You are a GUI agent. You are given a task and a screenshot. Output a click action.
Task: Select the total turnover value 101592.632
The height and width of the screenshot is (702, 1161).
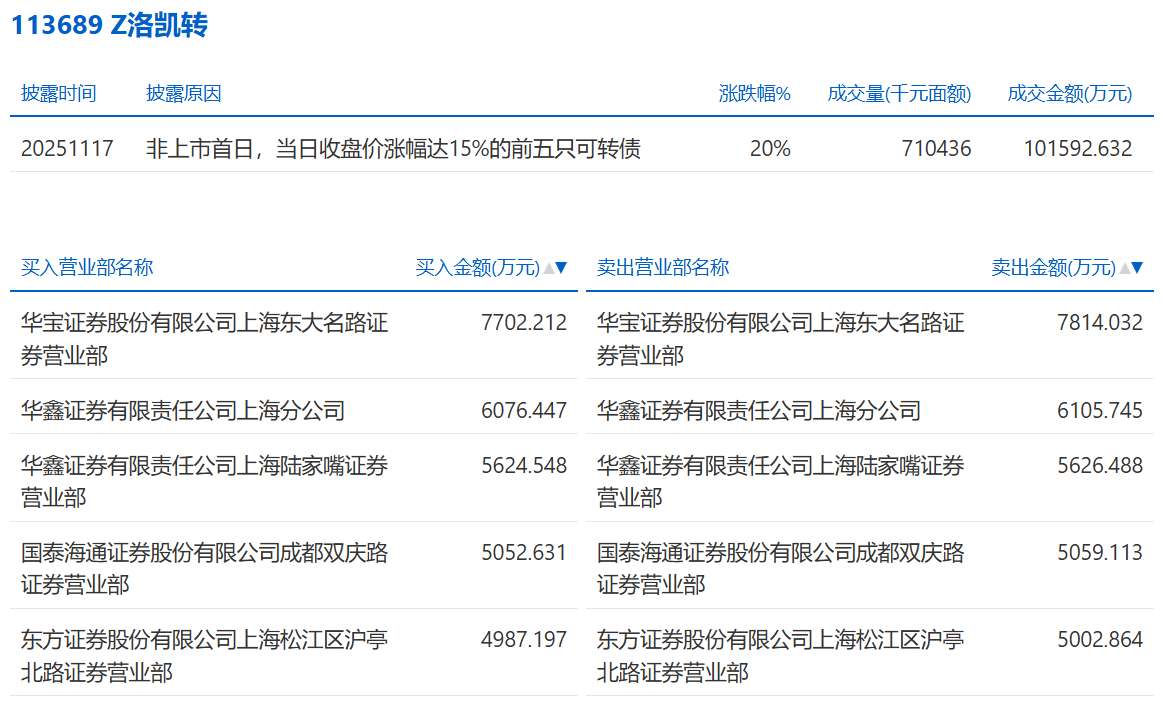click(1078, 149)
